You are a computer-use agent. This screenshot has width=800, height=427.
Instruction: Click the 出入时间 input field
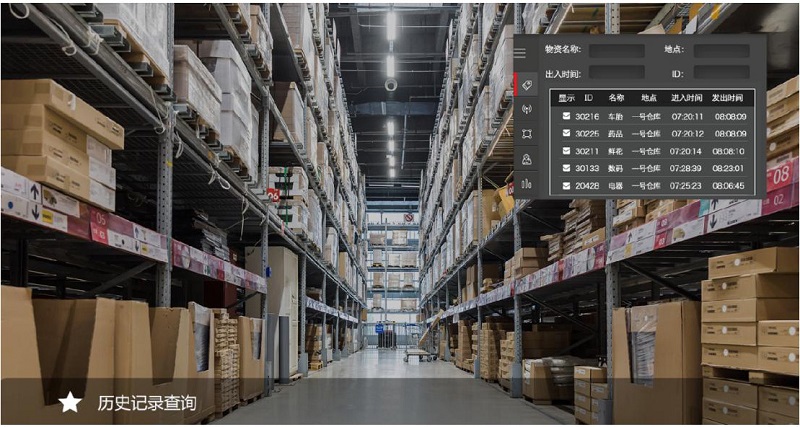point(616,73)
